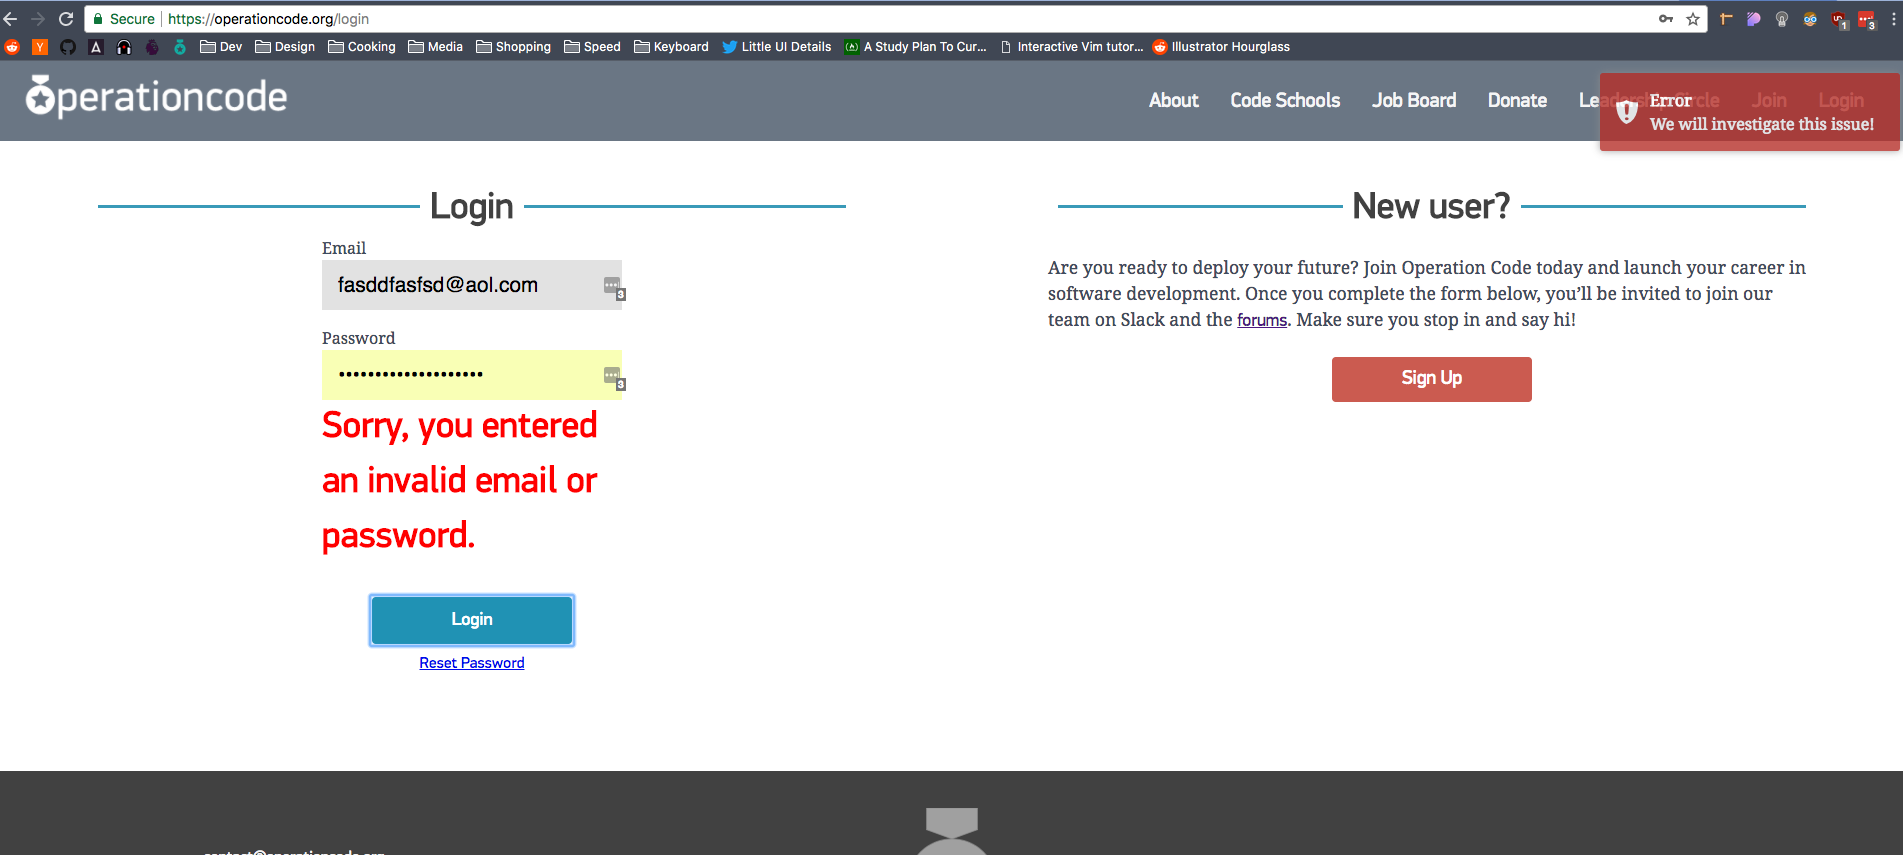Open Chrome's three-dot menu
The image size is (1903, 855).
click(x=1894, y=19)
